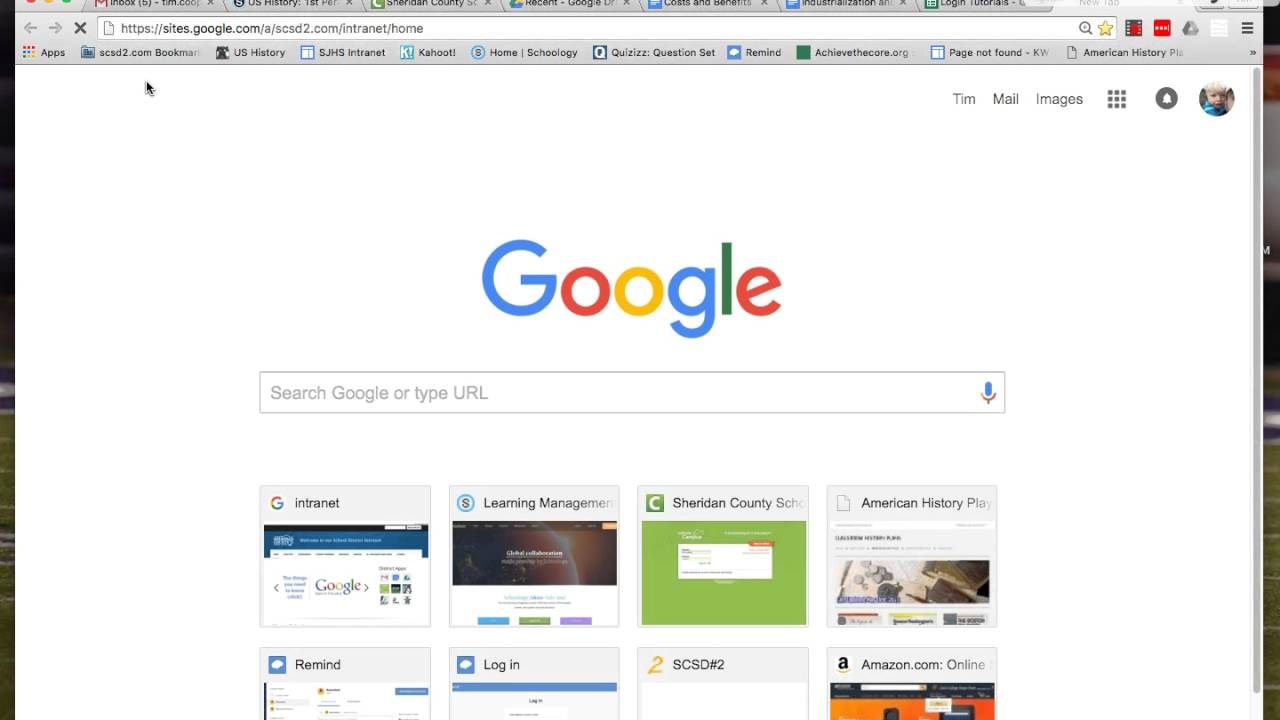The width and height of the screenshot is (1280, 720).
Task: Open Learning Management thumbnail tile
Action: pyautogui.click(x=534, y=557)
